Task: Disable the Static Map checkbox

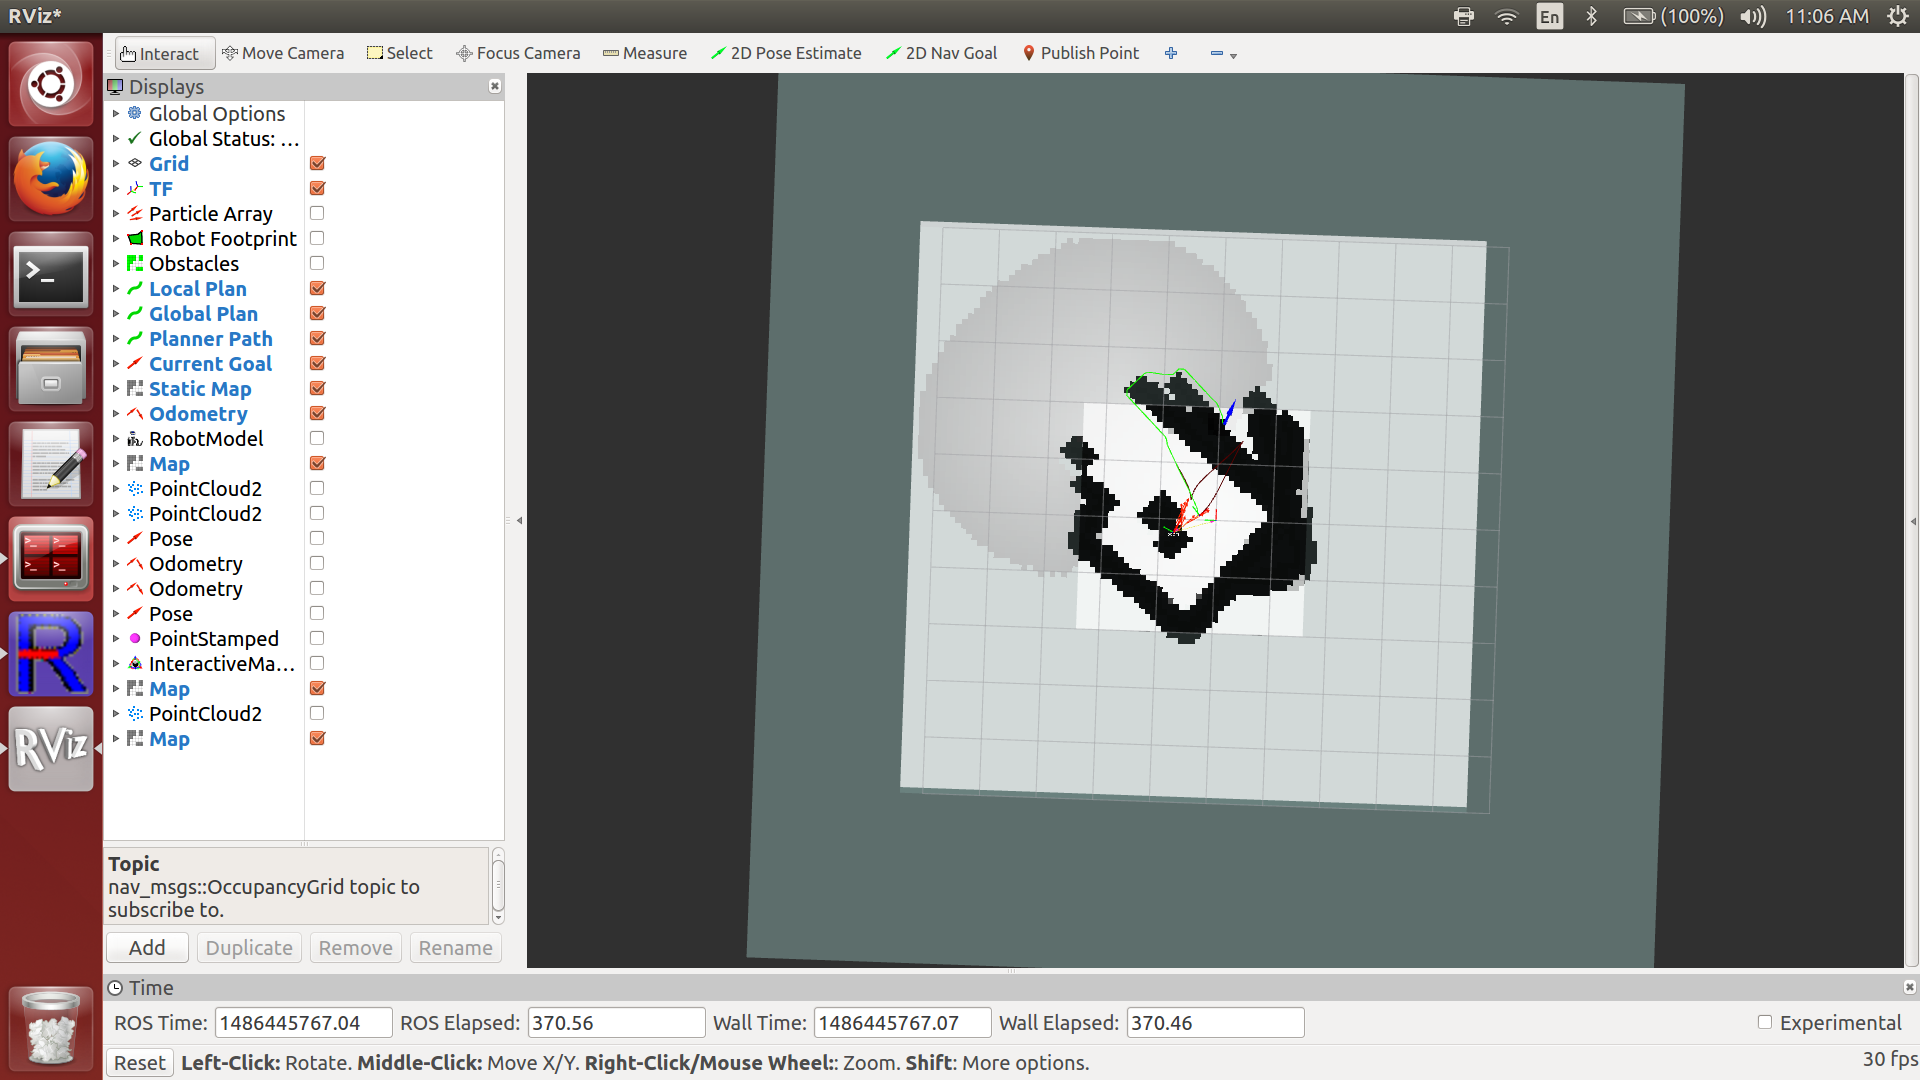Action: coord(317,388)
